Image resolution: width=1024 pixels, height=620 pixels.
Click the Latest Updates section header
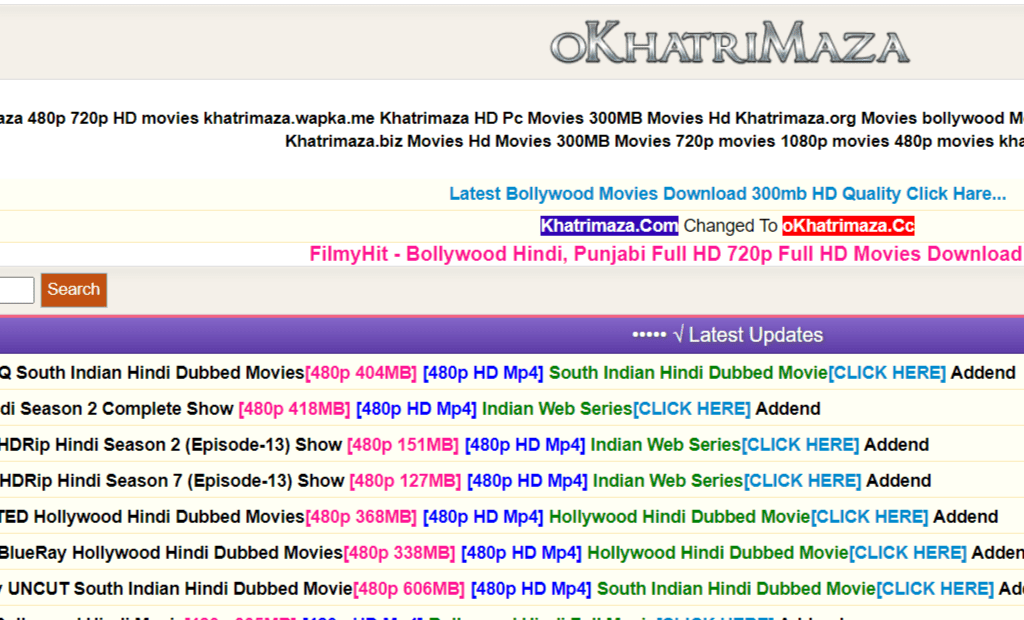(x=512, y=335)
